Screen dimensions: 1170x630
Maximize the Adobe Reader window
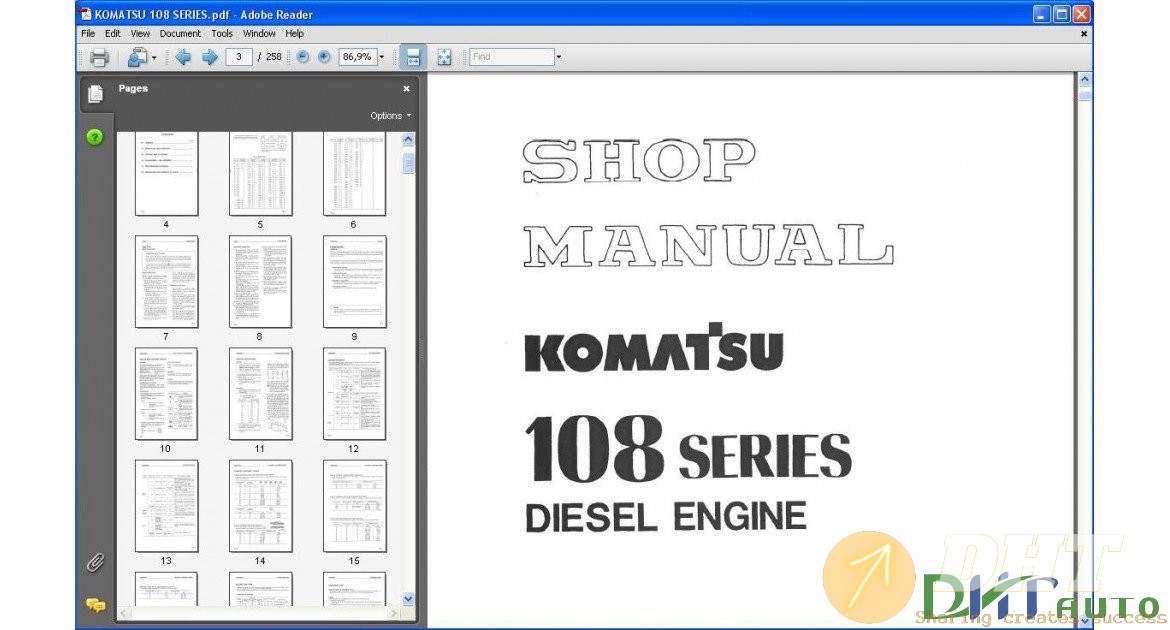pos(1061,14)
